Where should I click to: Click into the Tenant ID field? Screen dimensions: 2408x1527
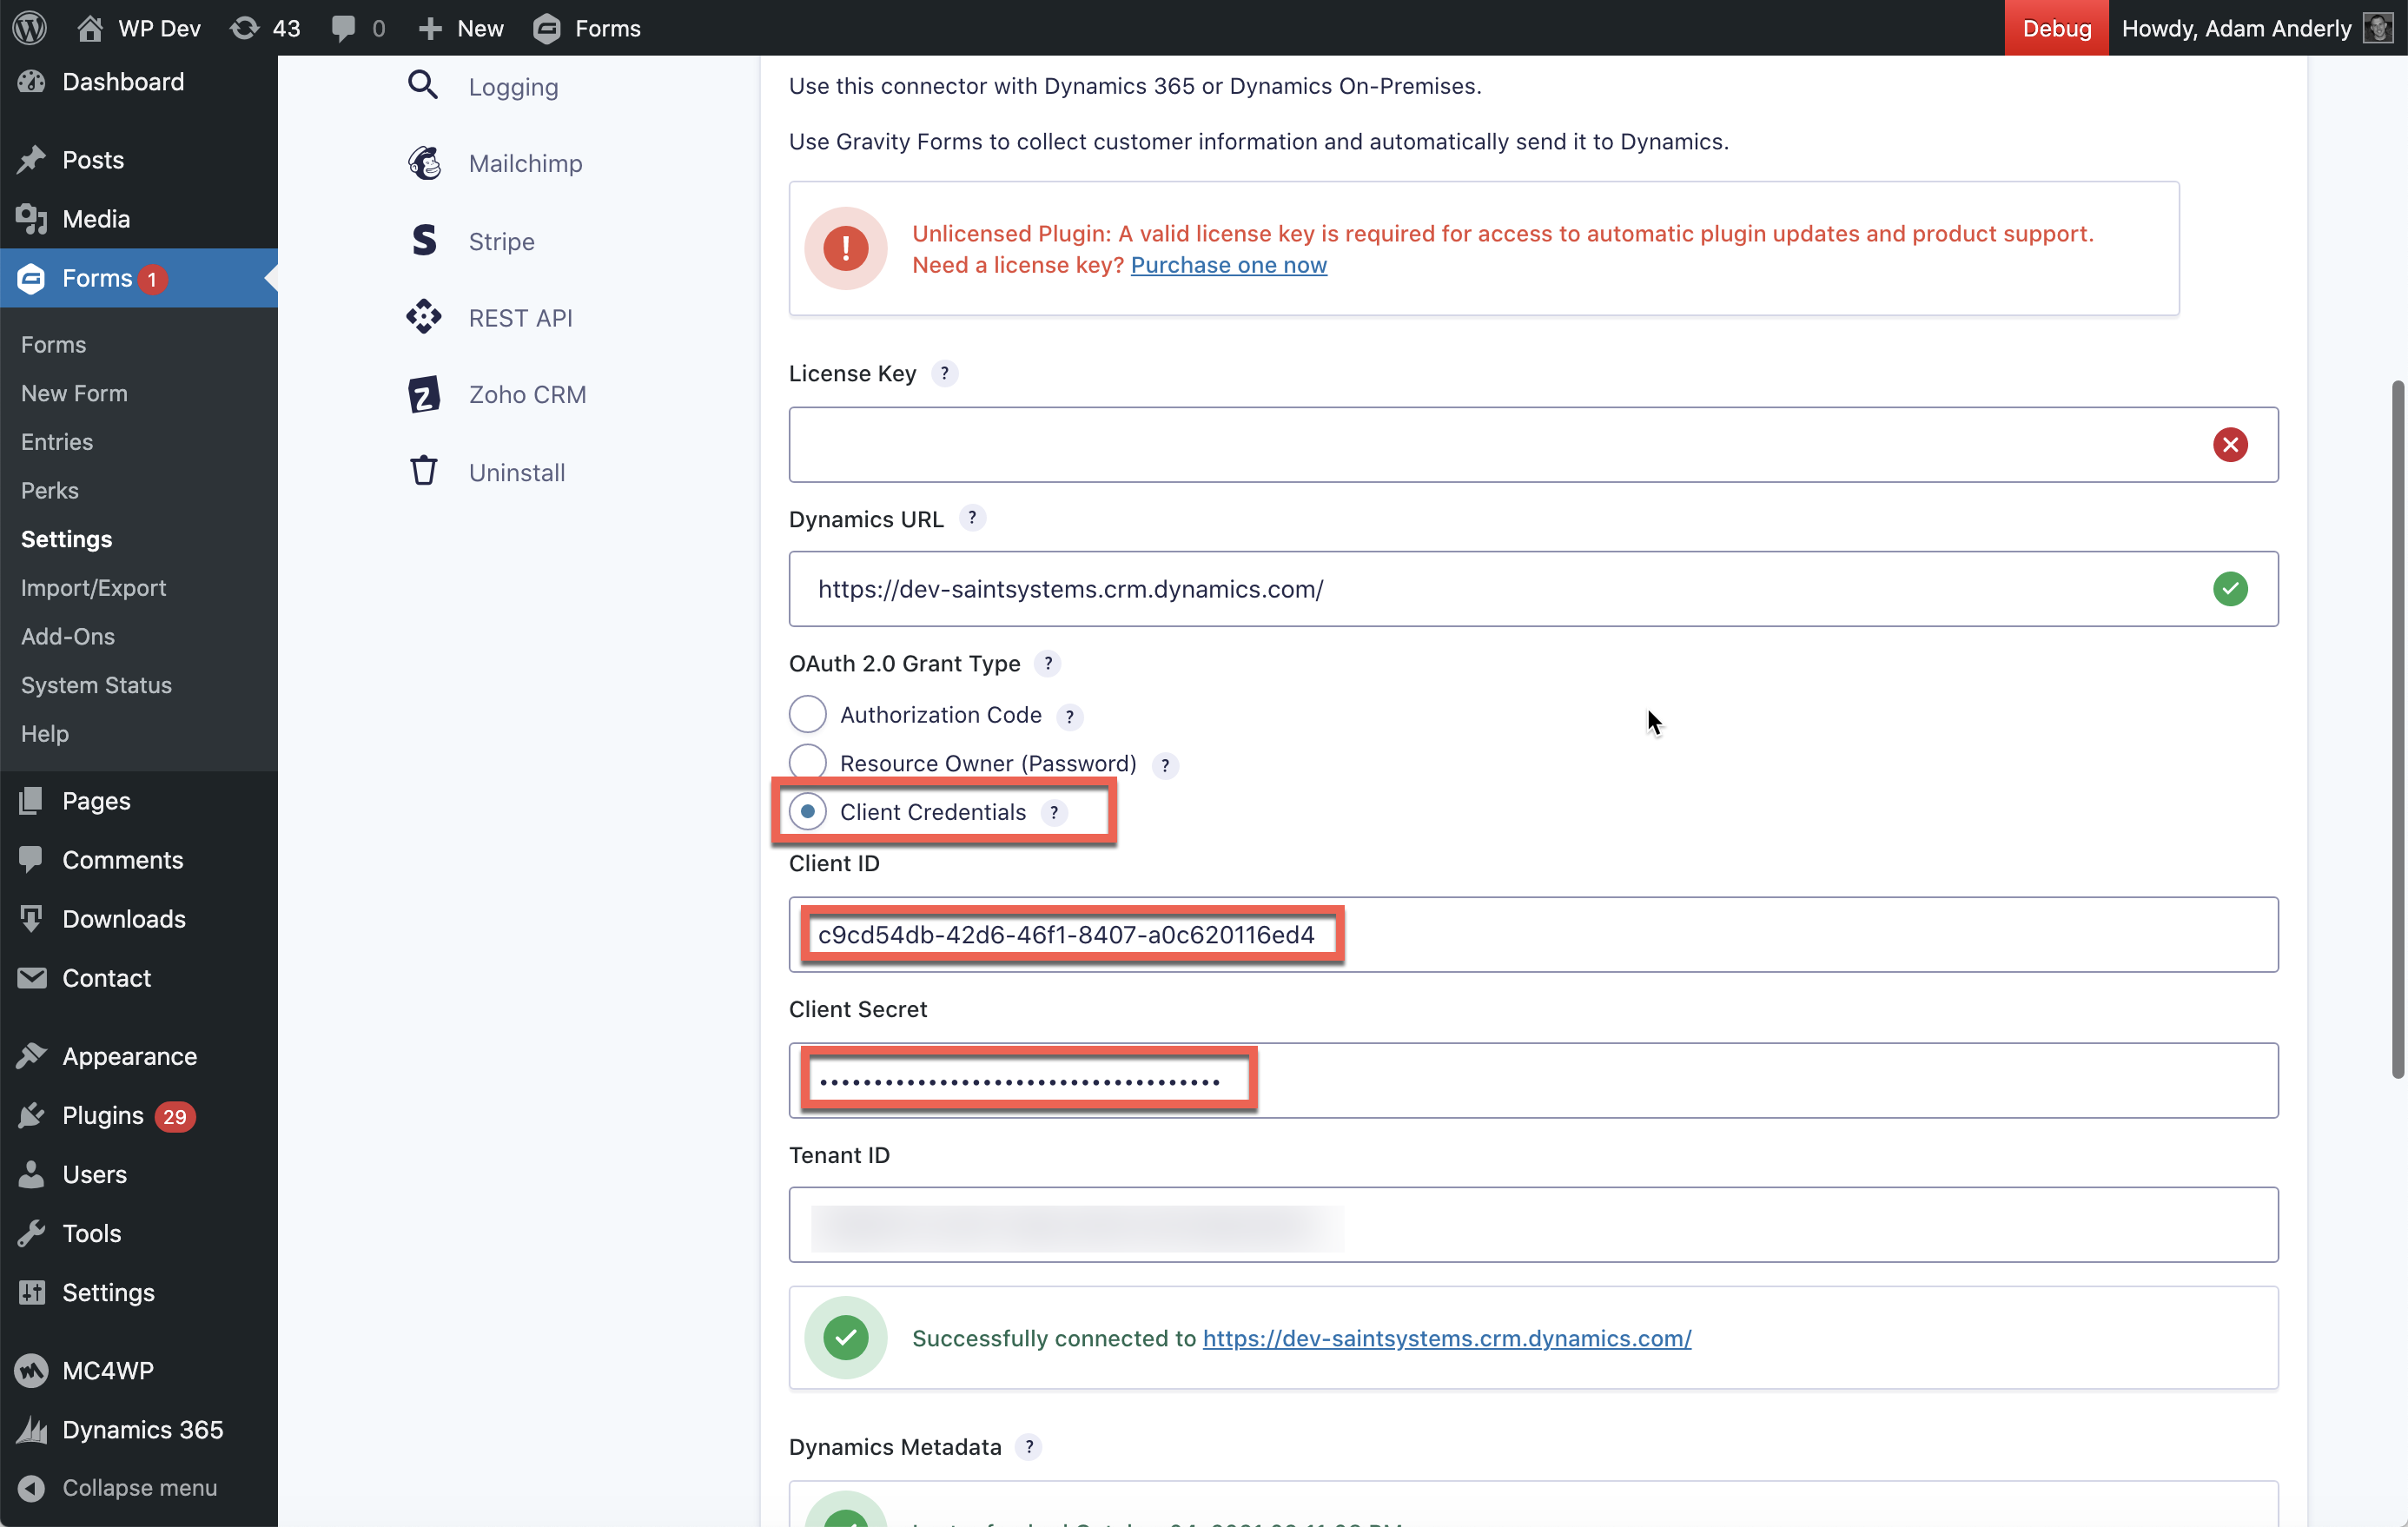[x=1533, y=1225]
